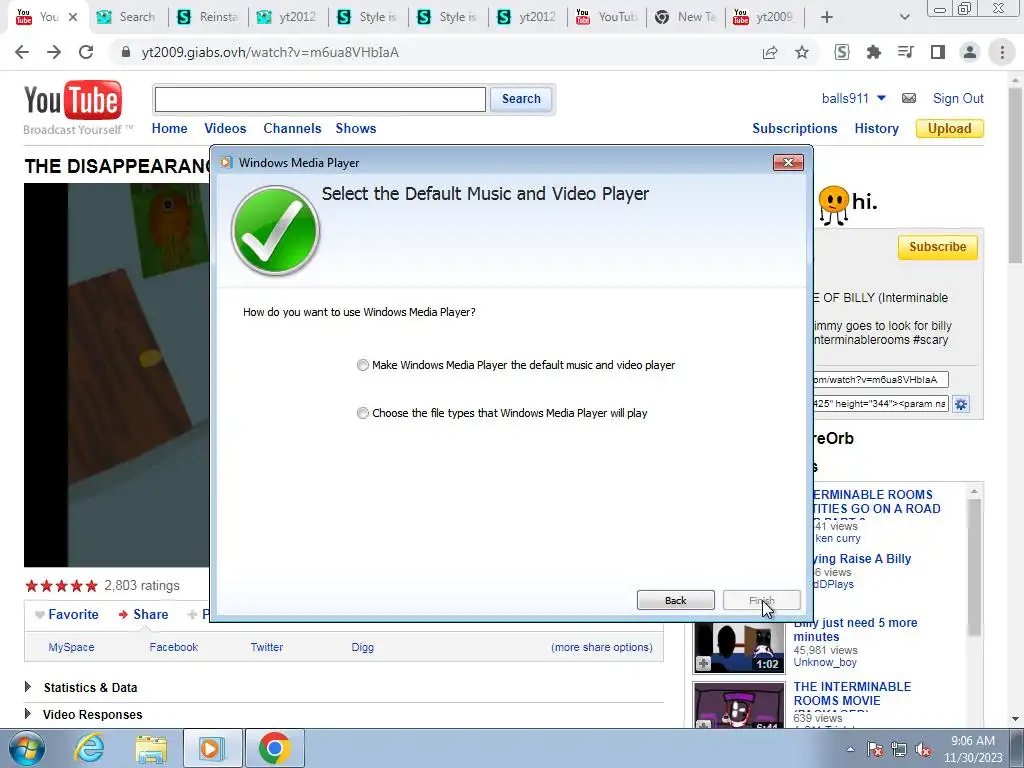Click the yellow Upload button
This screenshot has height=768, width=1024.
[x=950, y=129]
